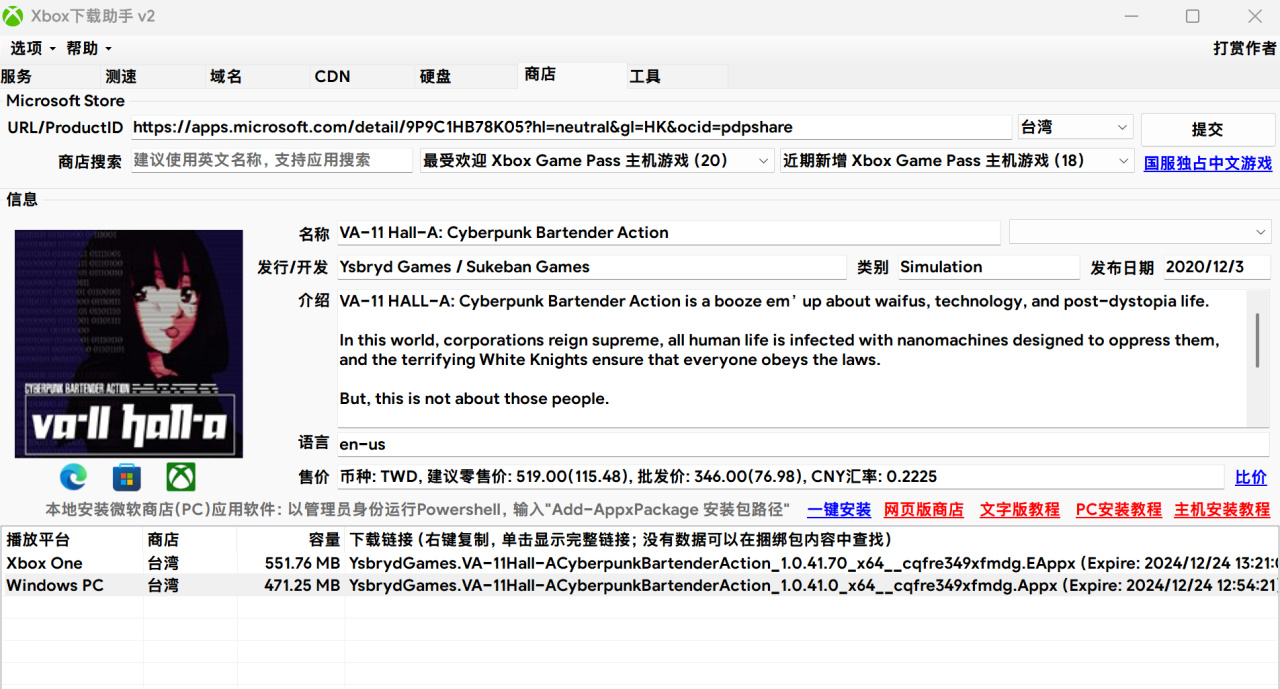Viewport: 1280px width, 689px height.
Task: Focus the 商店搜索 search box
Action: coord(272,160)
